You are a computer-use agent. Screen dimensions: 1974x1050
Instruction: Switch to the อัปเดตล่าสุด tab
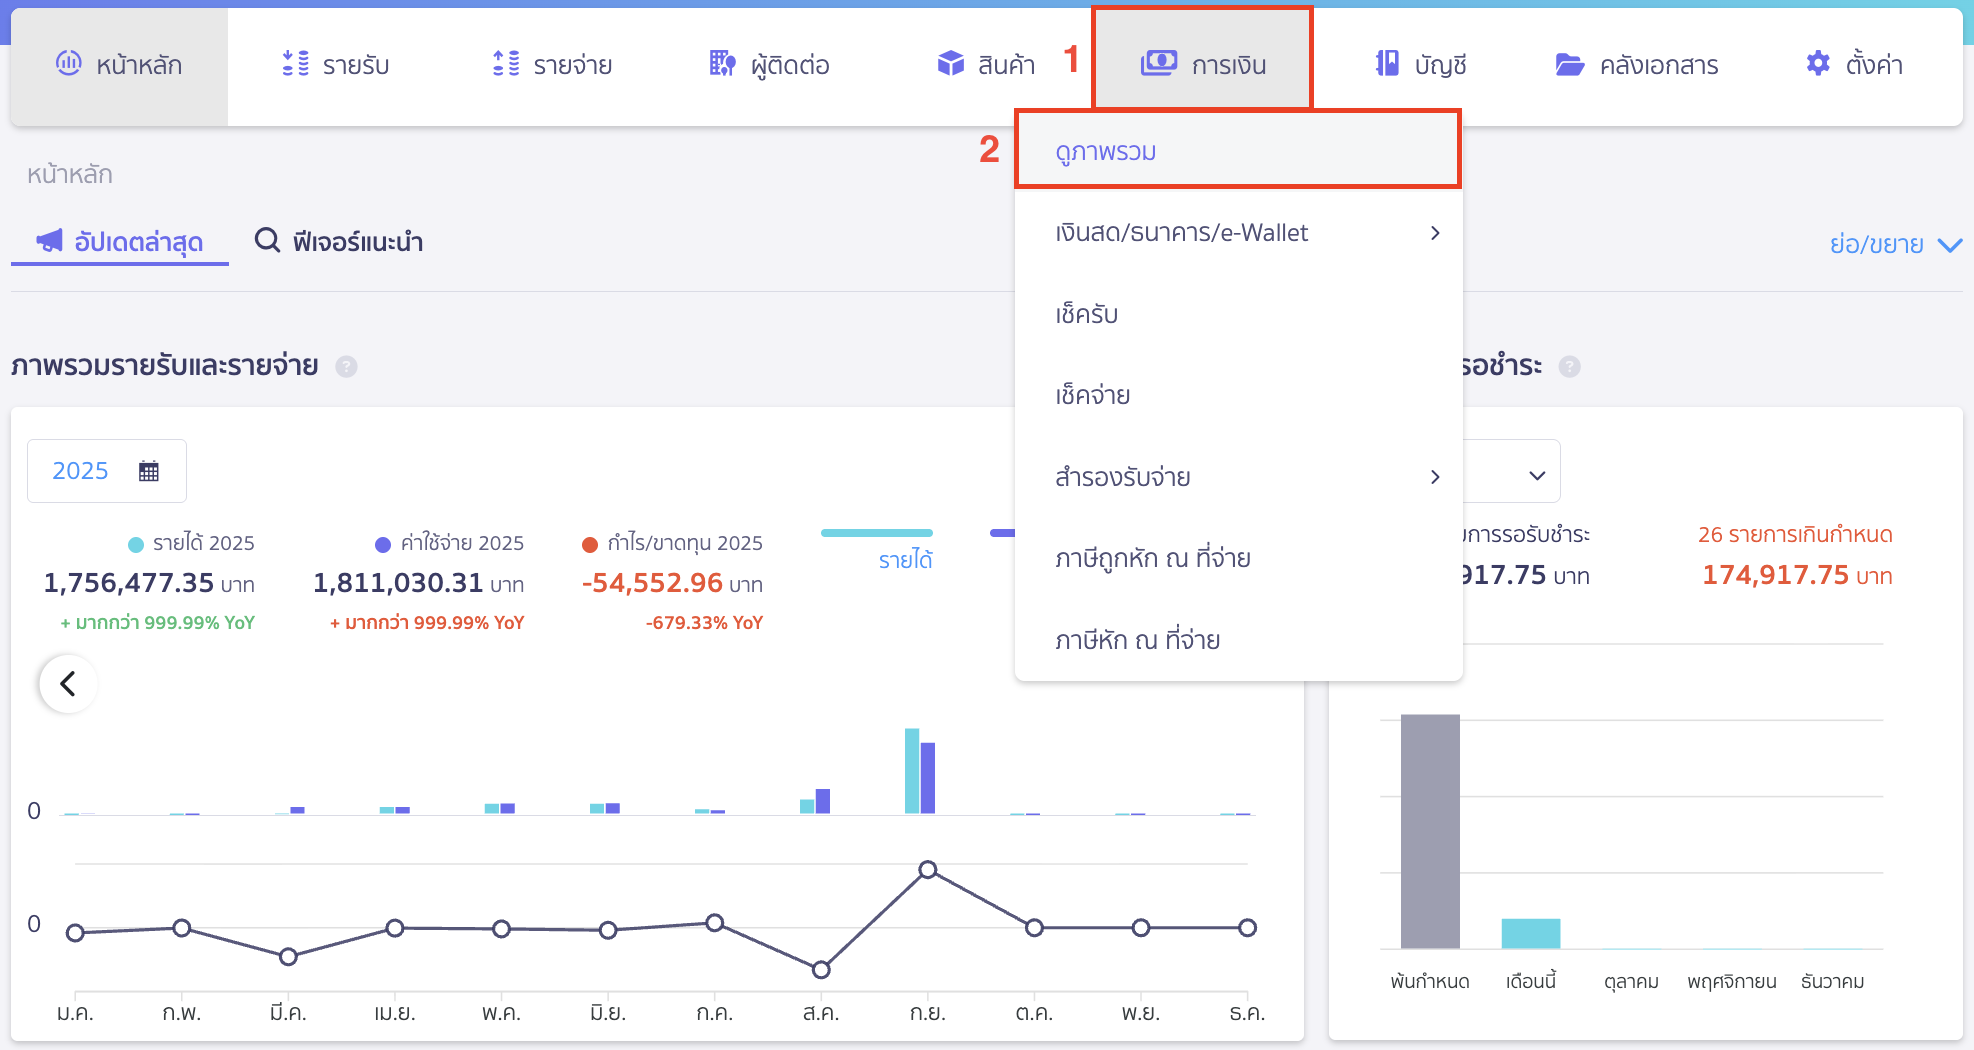coord(119,242)
